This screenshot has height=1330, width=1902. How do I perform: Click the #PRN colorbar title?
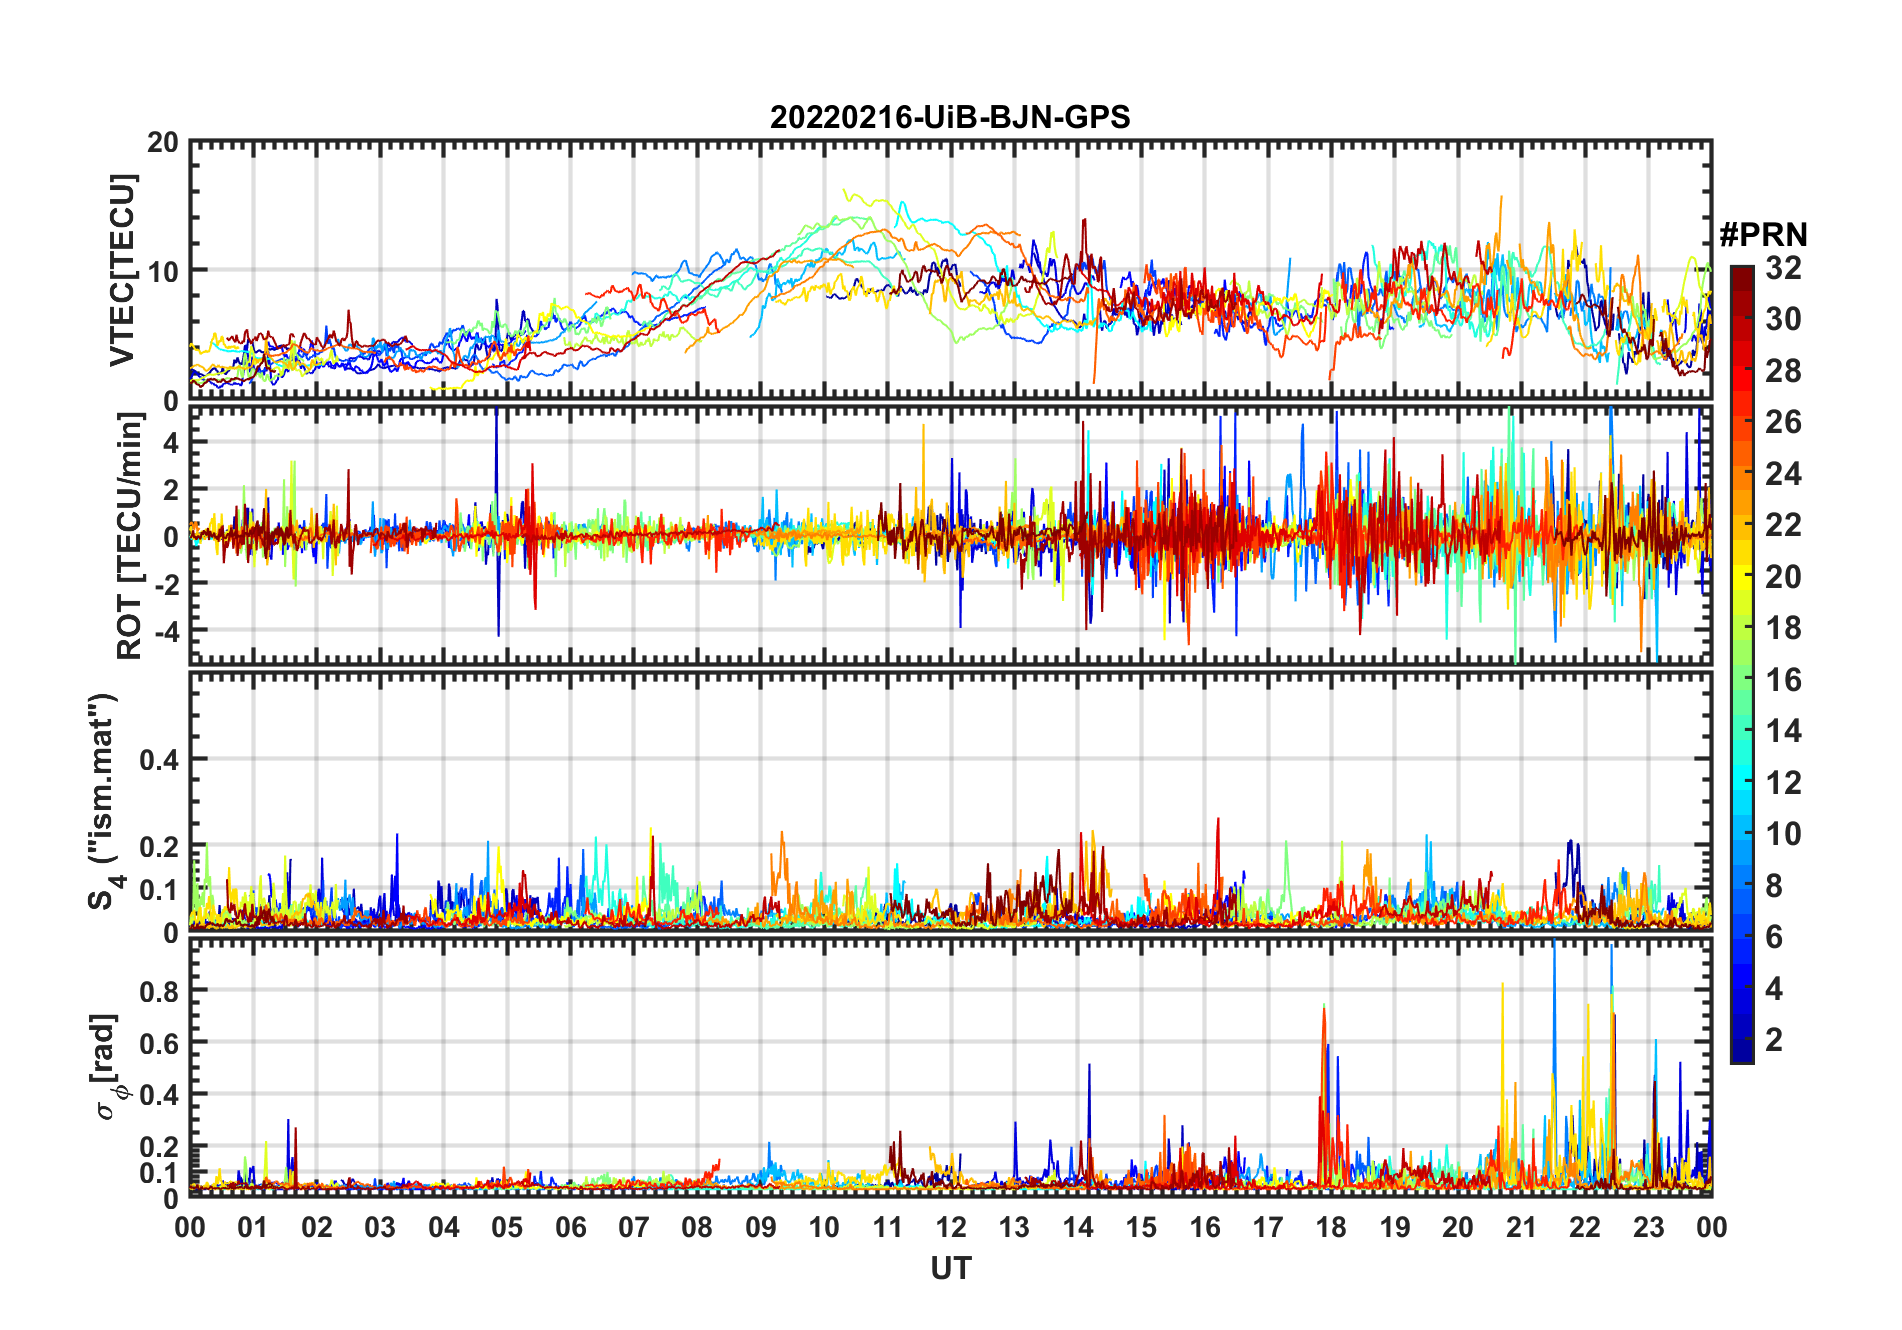1763,235
